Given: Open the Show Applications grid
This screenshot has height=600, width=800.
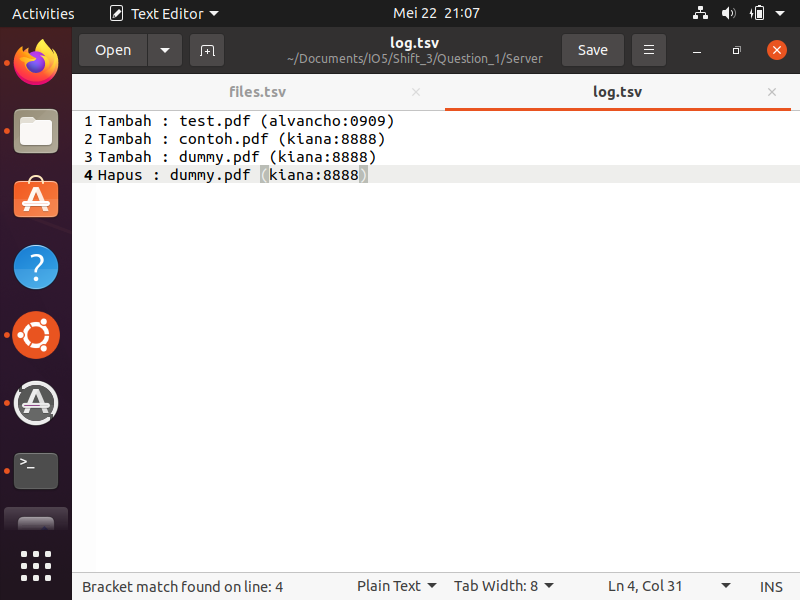Looking at the screenshot, I should pyautogui.click(x=35, y=566).
